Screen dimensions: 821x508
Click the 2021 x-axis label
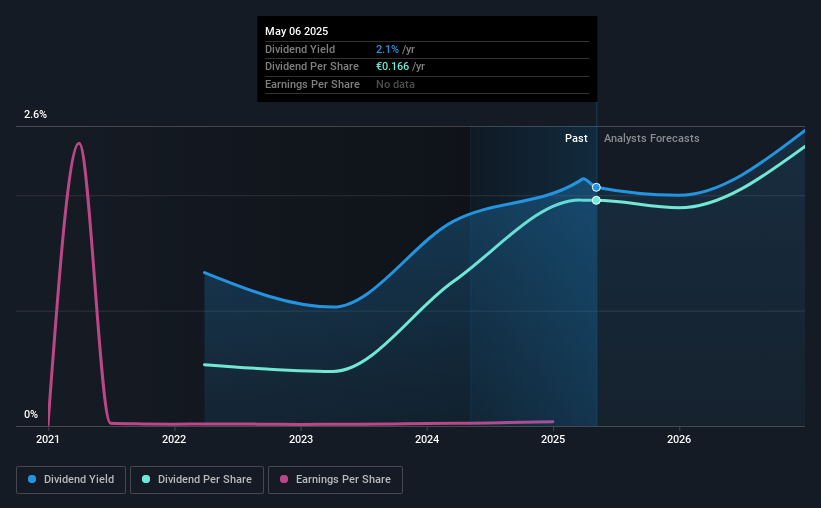(x=48, y=439)
